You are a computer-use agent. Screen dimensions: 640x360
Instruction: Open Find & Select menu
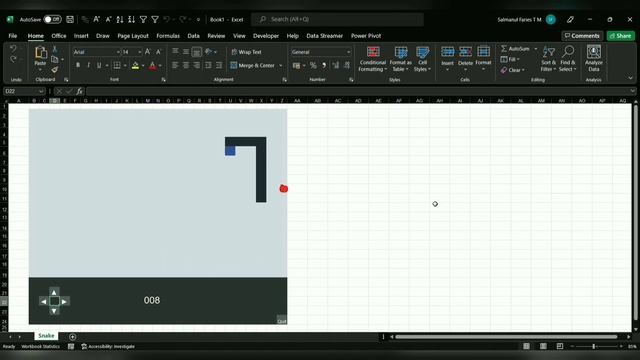pos(568,59)
